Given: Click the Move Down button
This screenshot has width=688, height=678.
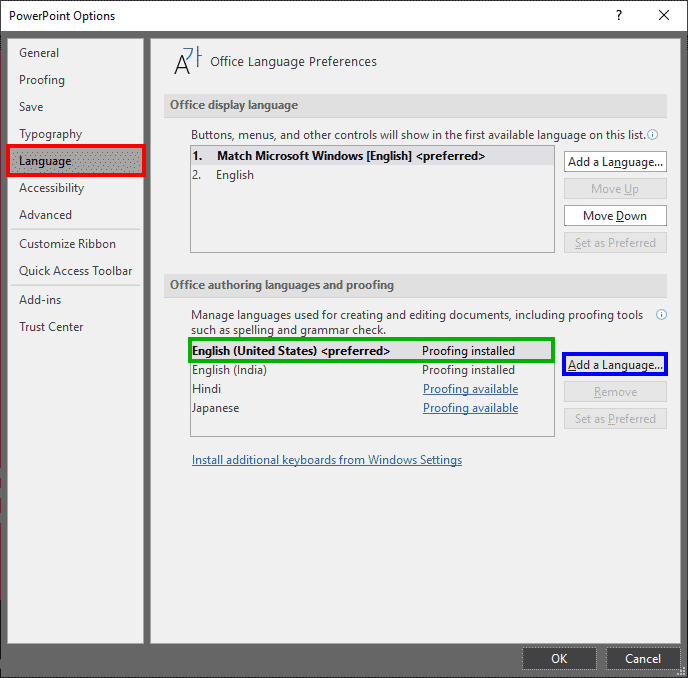Looking at the screenshot, I should 615,216.
